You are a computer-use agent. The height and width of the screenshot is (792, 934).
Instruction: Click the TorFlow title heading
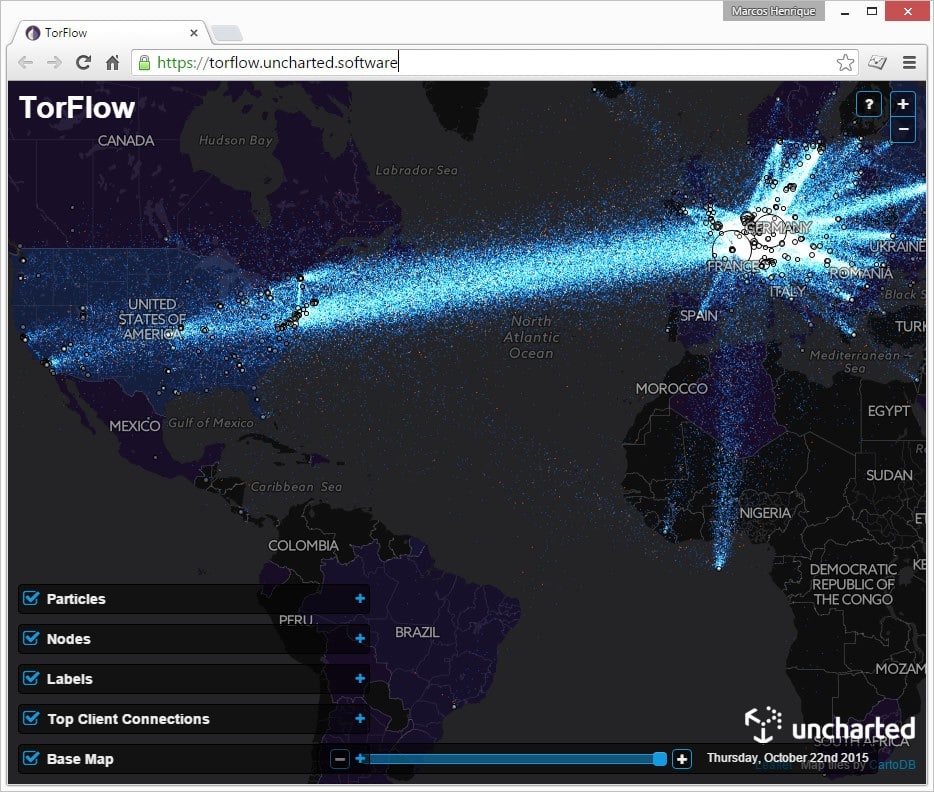tap(77, 108)
